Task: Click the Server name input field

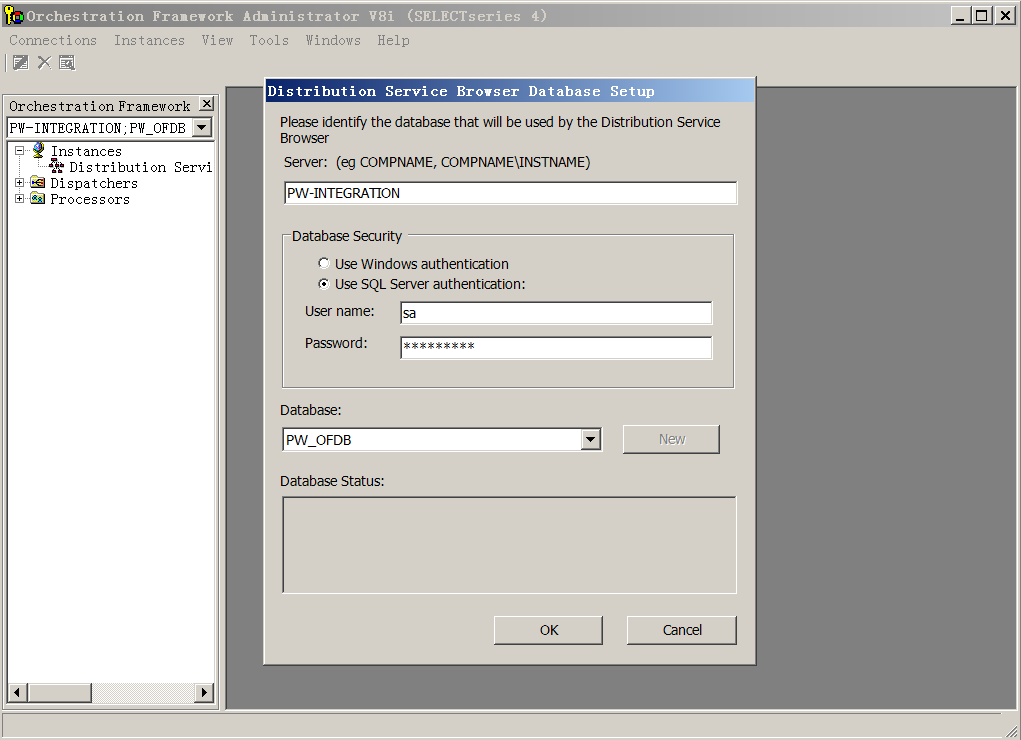Action: (510, 193)
